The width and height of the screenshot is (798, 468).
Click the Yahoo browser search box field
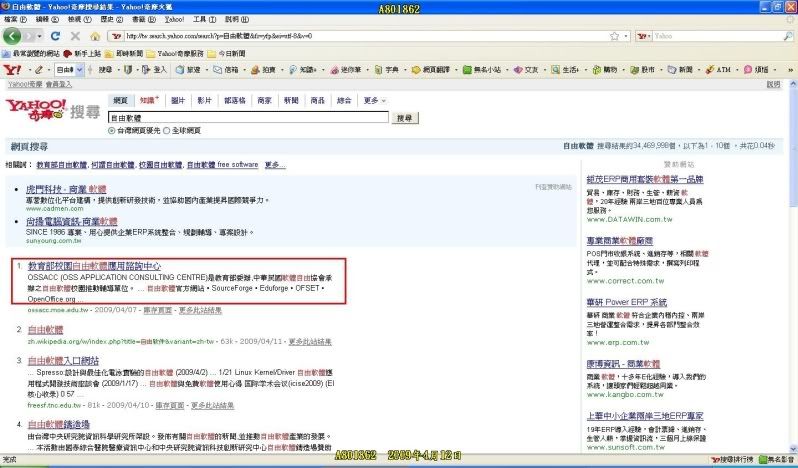(717, 36)
